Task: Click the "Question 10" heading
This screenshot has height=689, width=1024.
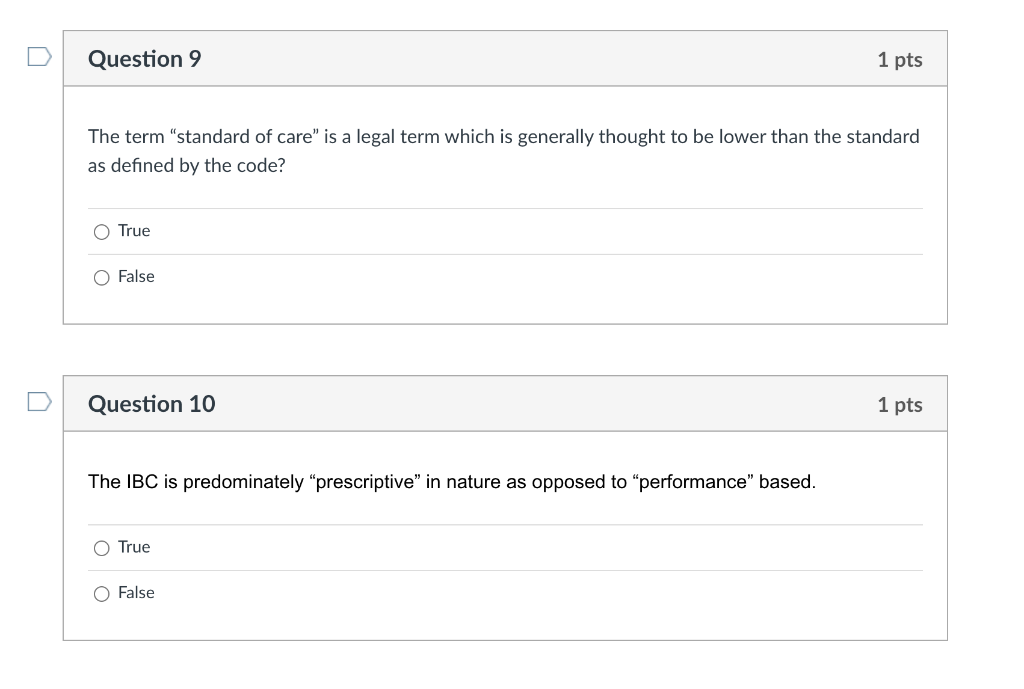Action: pos(152,404)
